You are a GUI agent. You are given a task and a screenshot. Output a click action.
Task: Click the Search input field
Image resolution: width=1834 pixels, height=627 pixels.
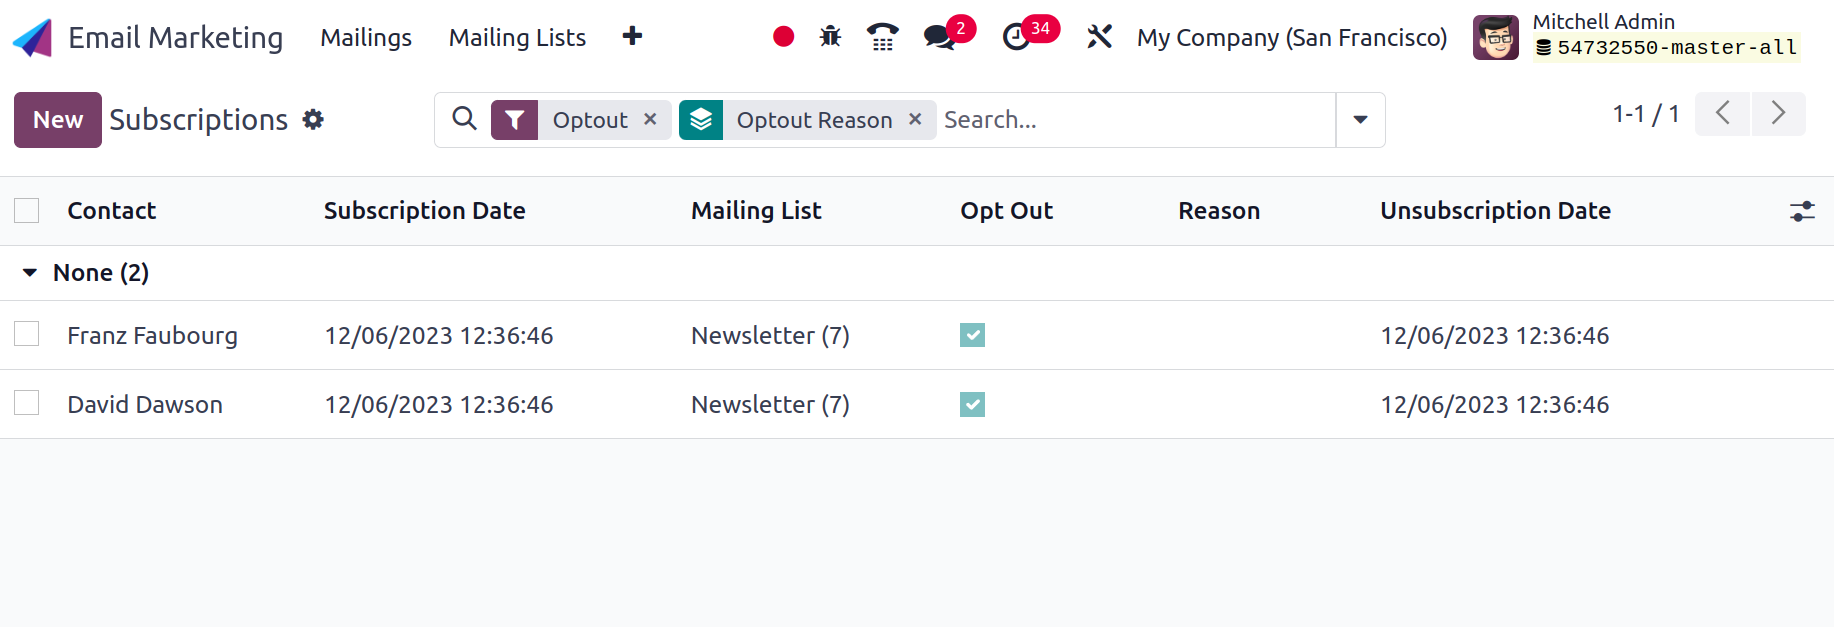pyautogui.click(x=1136, y=120)
